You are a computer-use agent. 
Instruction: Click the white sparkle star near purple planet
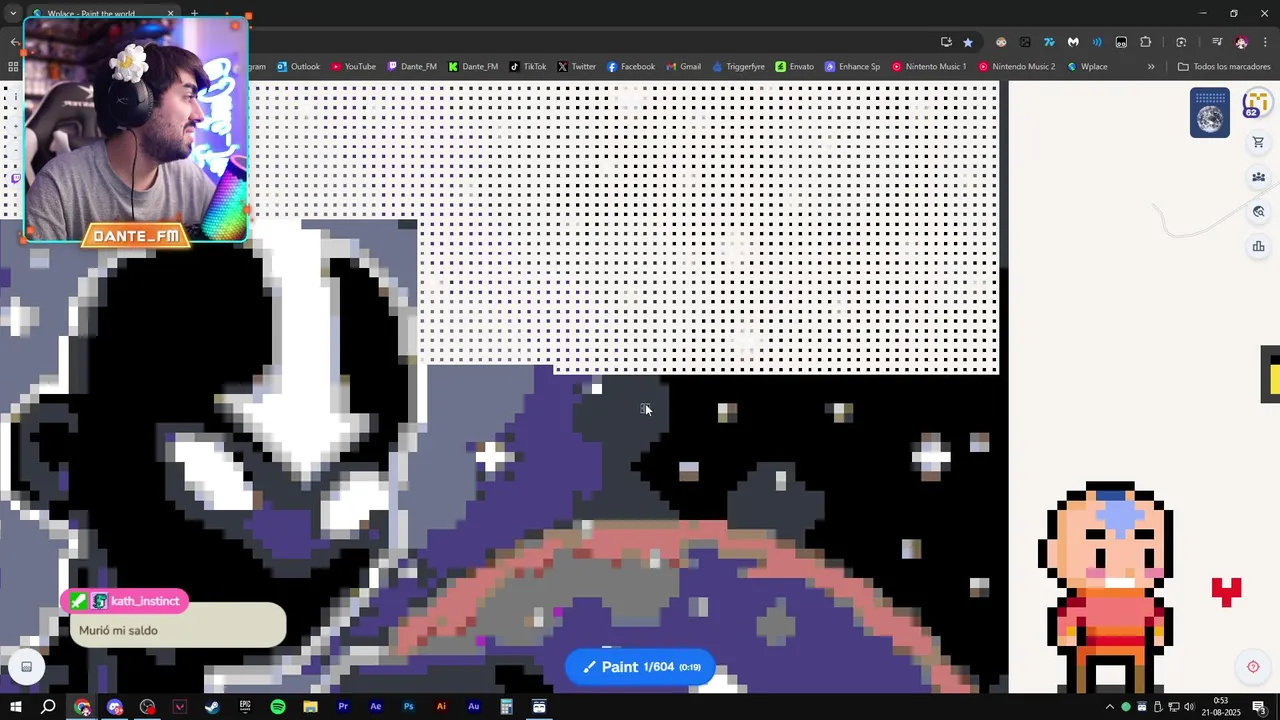tap(492, 457)
